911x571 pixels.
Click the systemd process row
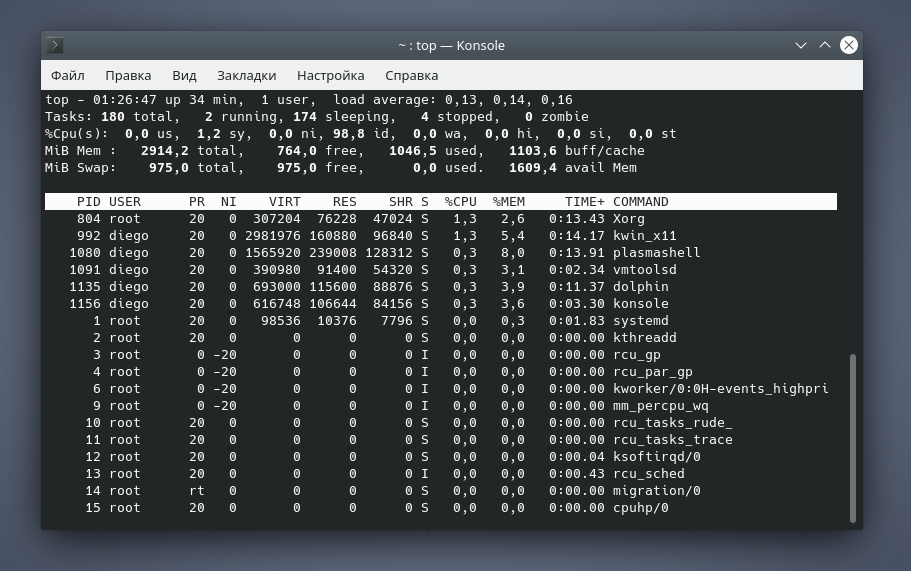pos(440,321)
